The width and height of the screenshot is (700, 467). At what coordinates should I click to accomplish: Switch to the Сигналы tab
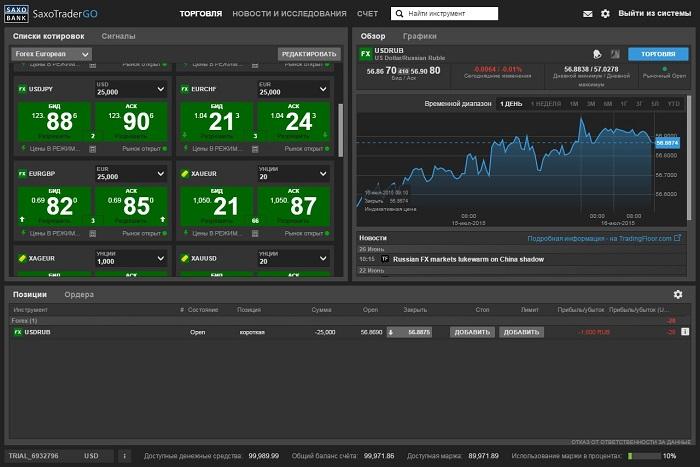118,36
